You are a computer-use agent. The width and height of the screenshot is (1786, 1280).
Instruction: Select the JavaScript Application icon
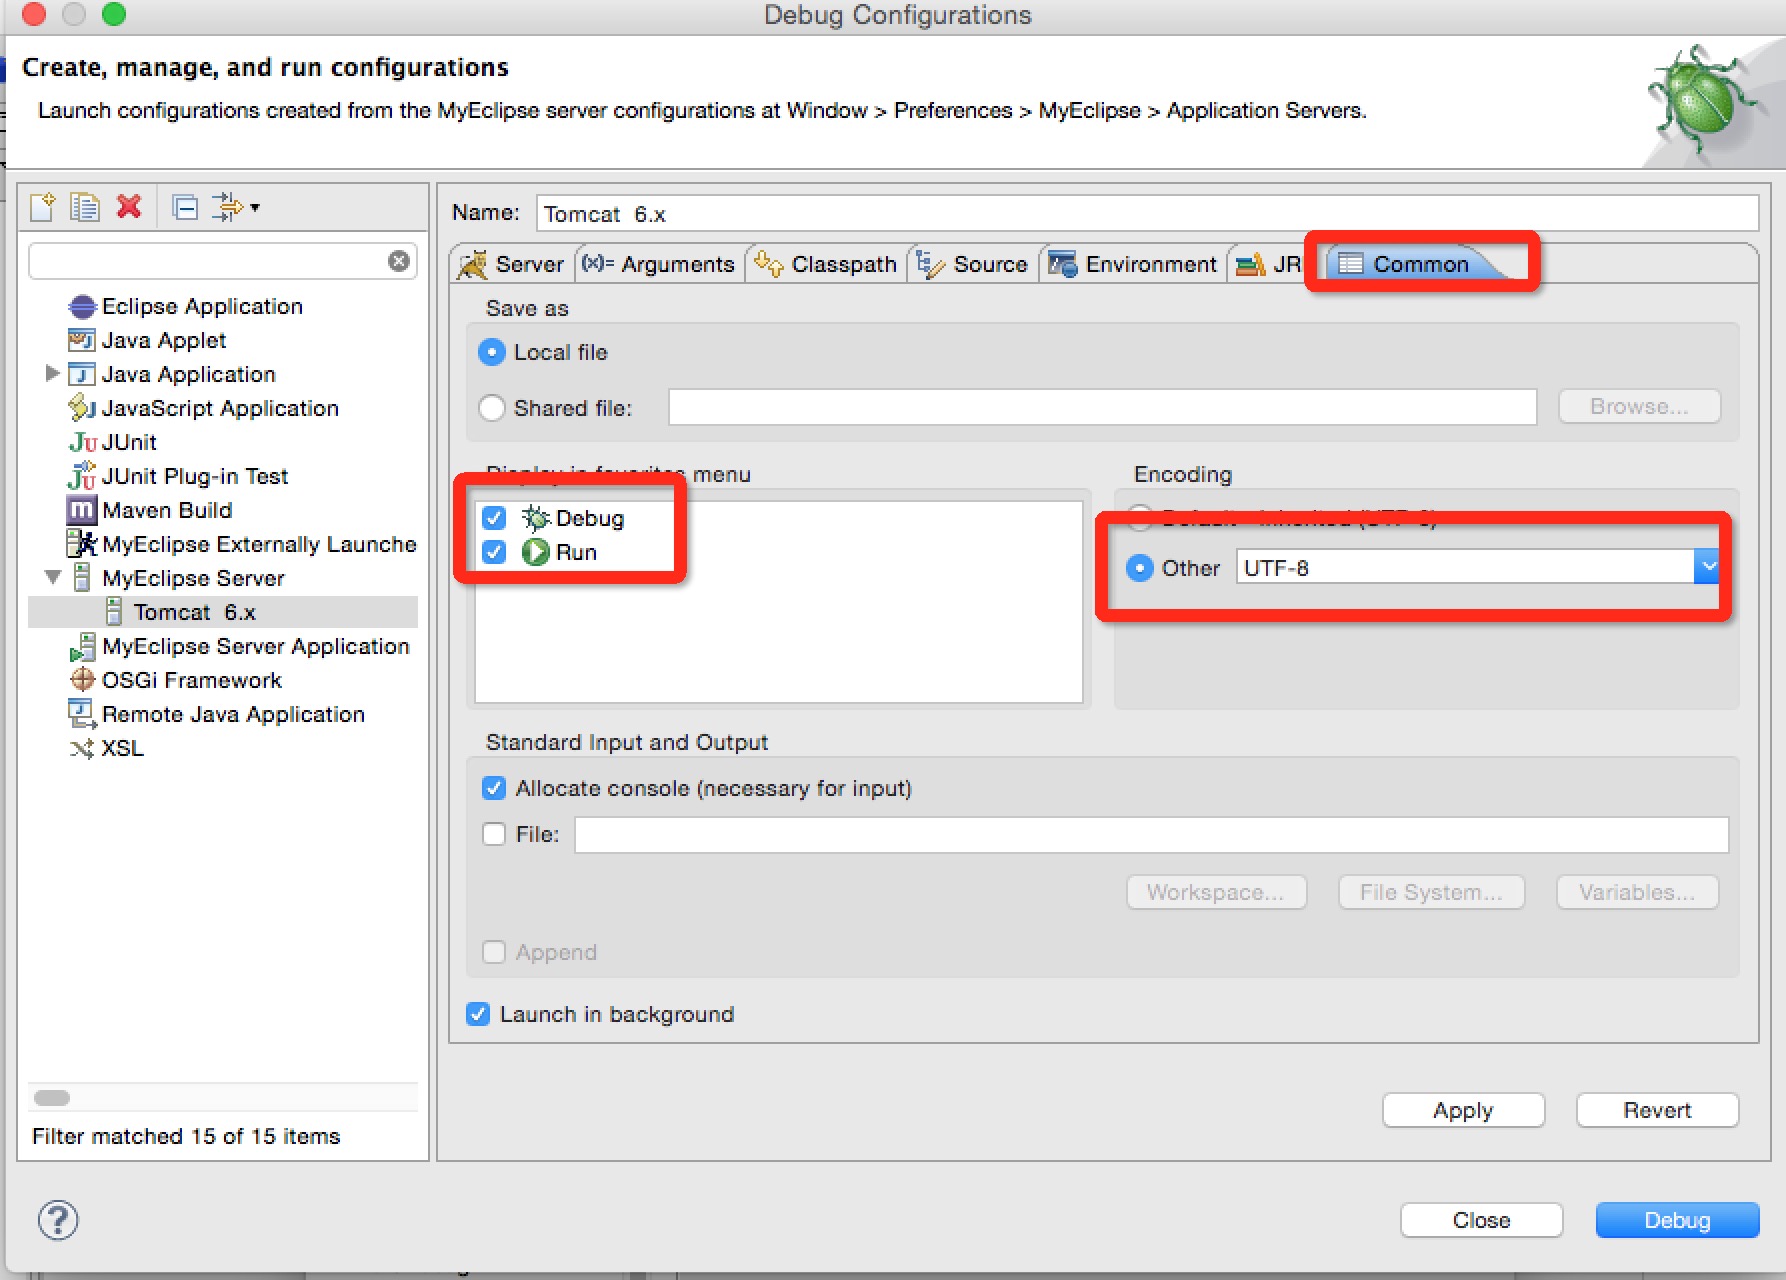coord(82,408)
